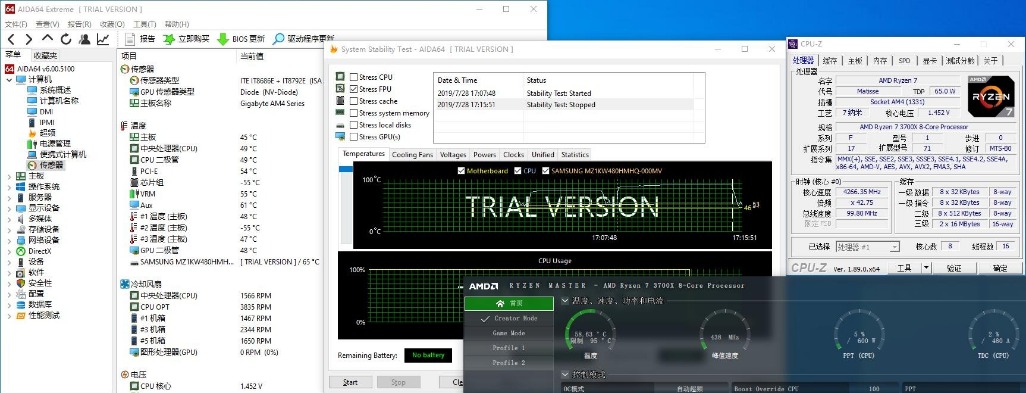Enable the Stress CPU checkbox
1026x393 pixels.
pos(353,77)
